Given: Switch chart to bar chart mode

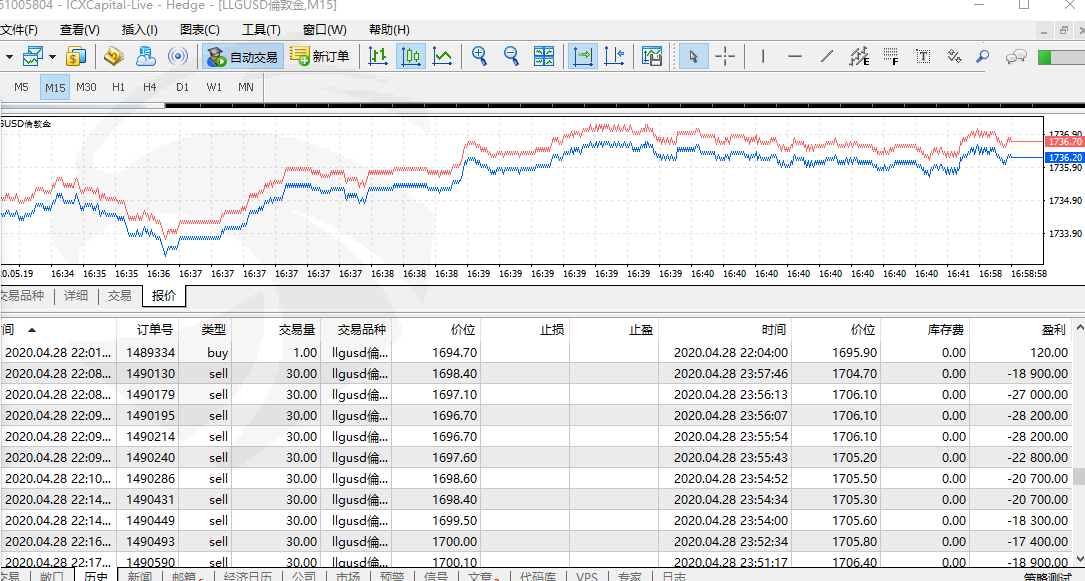Looking at the screenshot, I should point(378,56).
